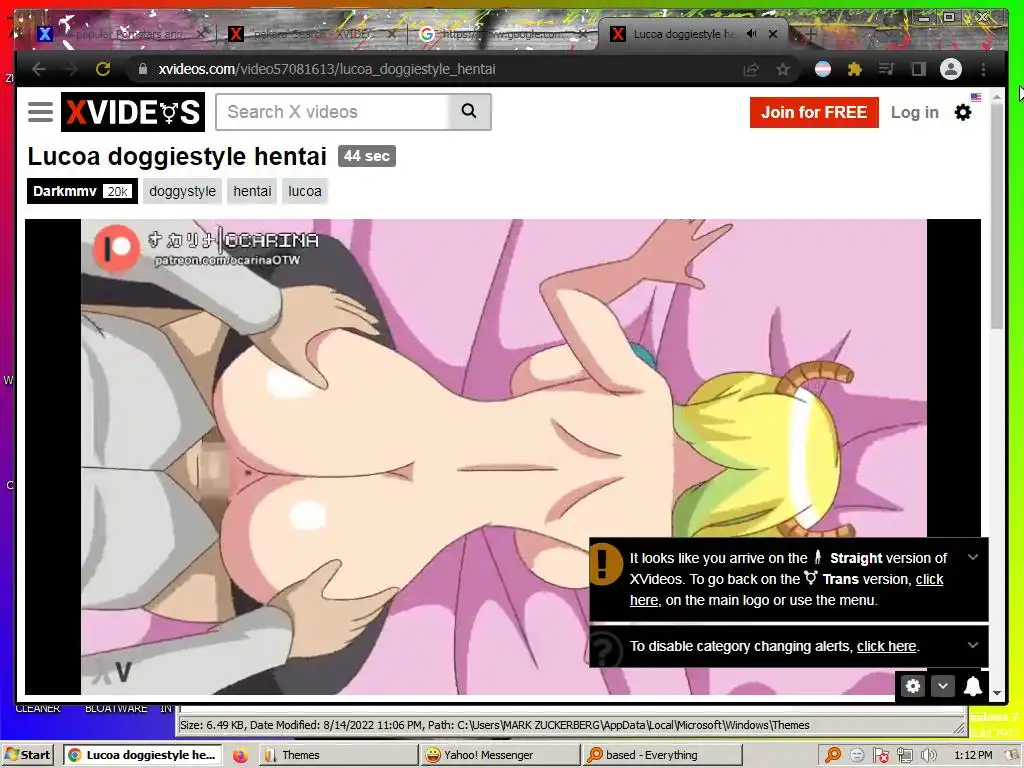Image resolution: width=1024 pixels, height=768 pixels.
Task: Focus the Search X videos field
Action: [332, 112]
